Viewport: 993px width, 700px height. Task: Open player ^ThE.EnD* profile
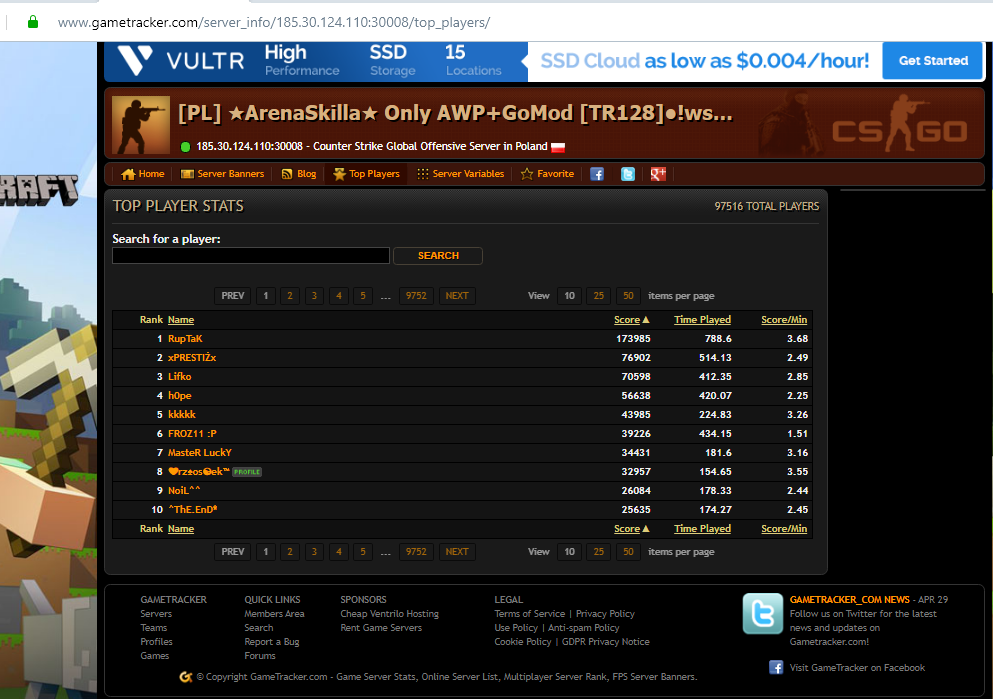coord(193,510)
